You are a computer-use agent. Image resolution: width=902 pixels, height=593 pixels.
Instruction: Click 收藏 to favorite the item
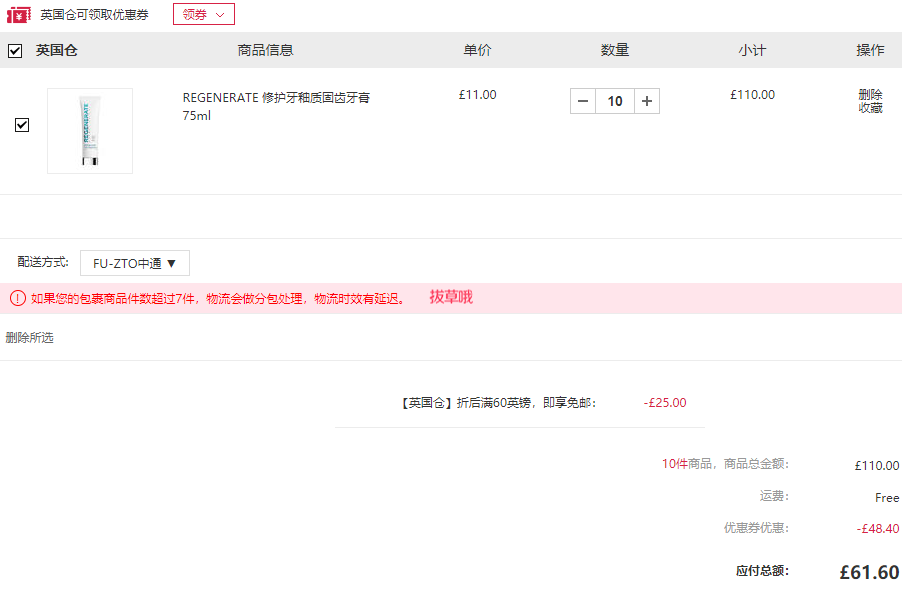[x=870, y=108]
